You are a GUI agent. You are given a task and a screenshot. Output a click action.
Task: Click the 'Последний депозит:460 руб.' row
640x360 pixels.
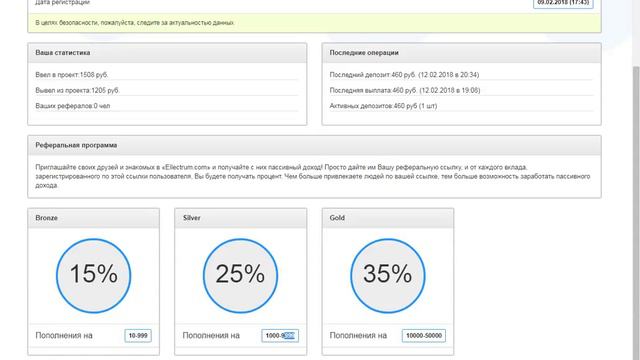(461, 75)
